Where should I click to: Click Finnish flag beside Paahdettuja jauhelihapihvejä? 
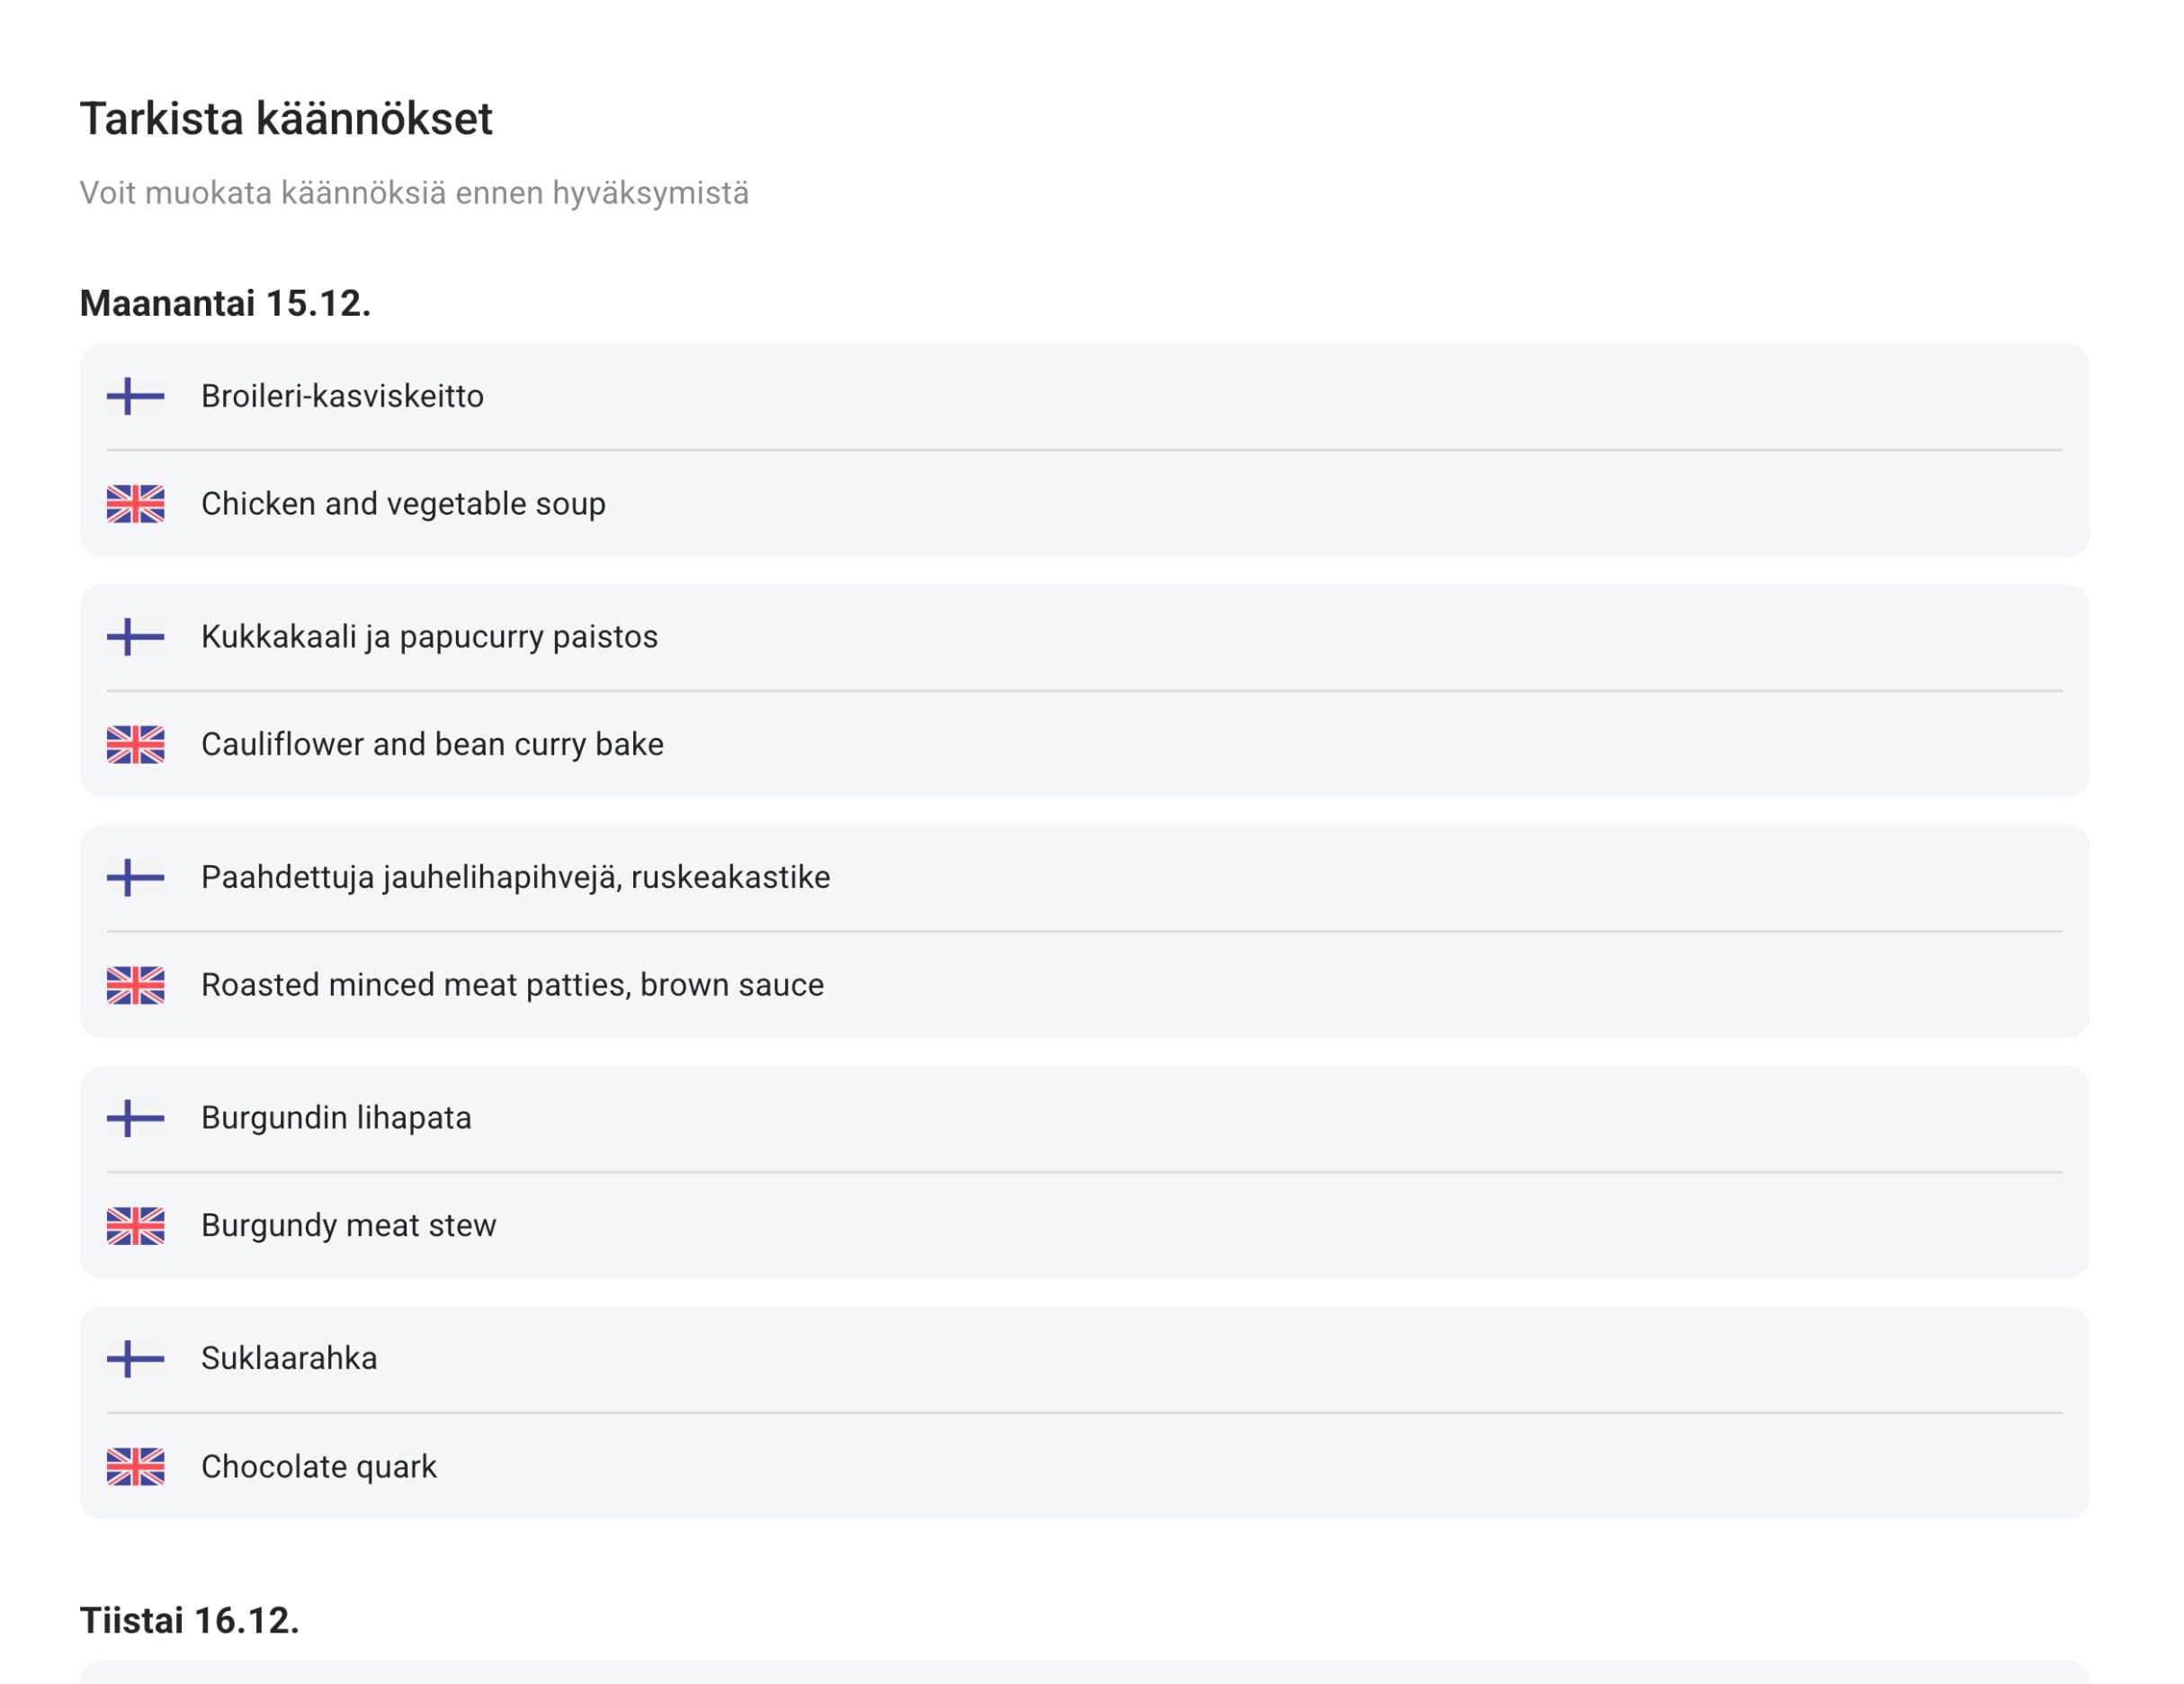pos(135,878)
